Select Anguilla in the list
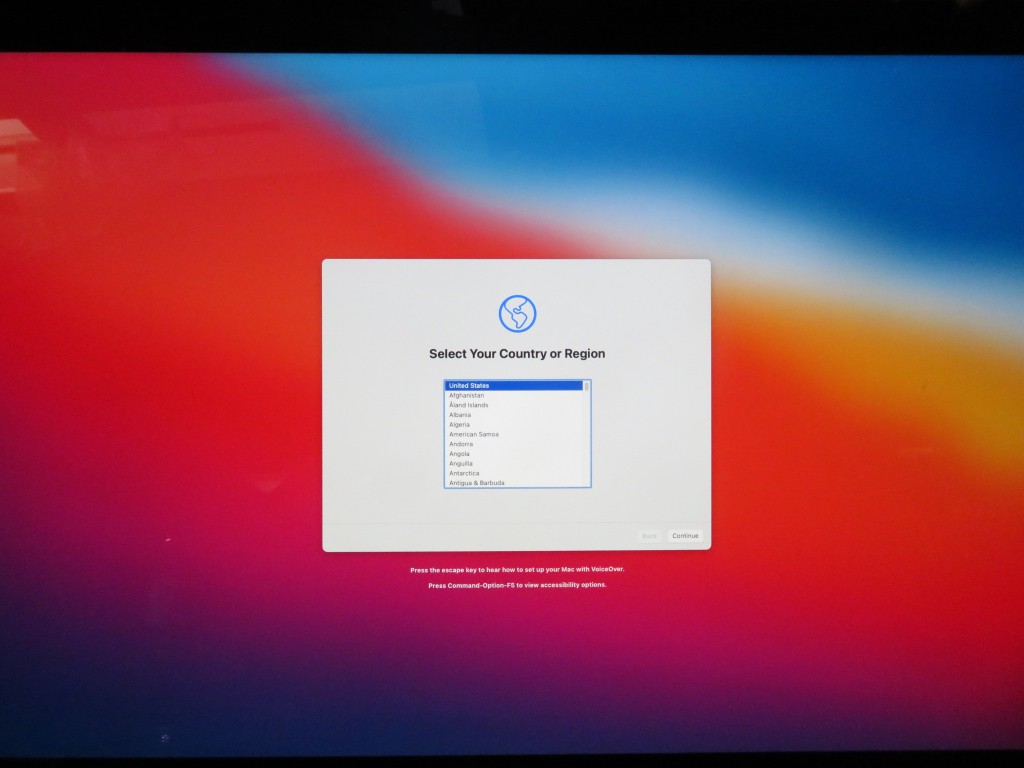 pyautogui.click(x=514, y=464)
